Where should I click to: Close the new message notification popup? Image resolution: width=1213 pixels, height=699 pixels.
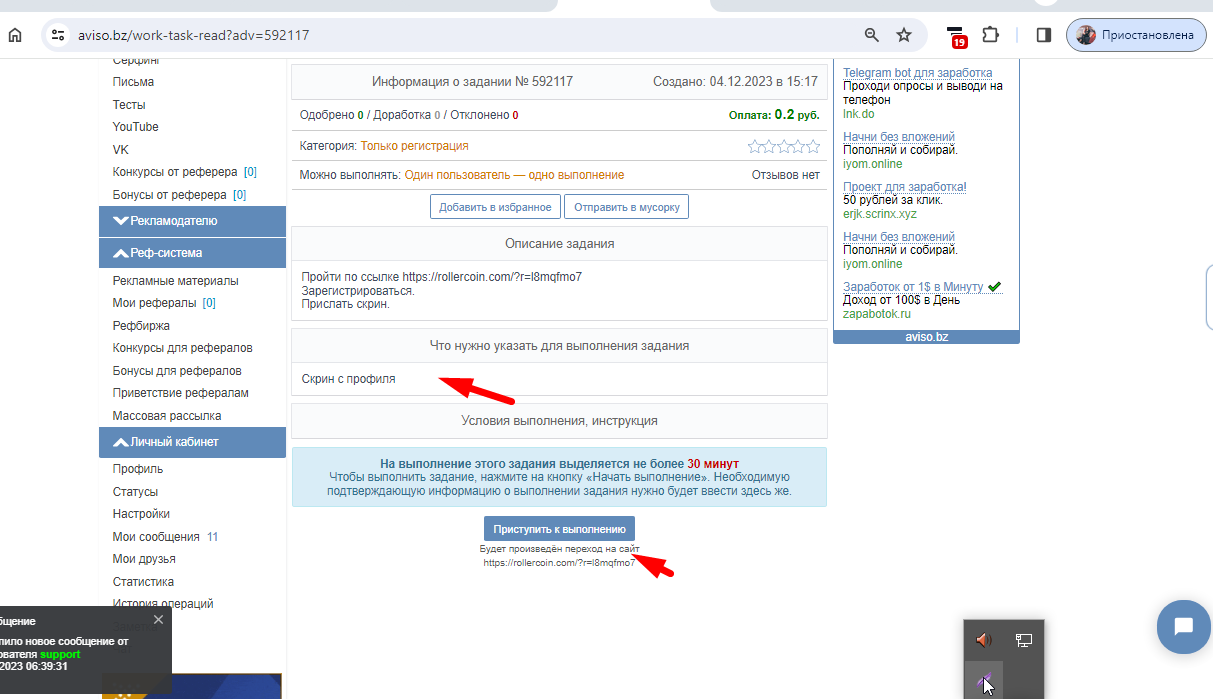158,620
